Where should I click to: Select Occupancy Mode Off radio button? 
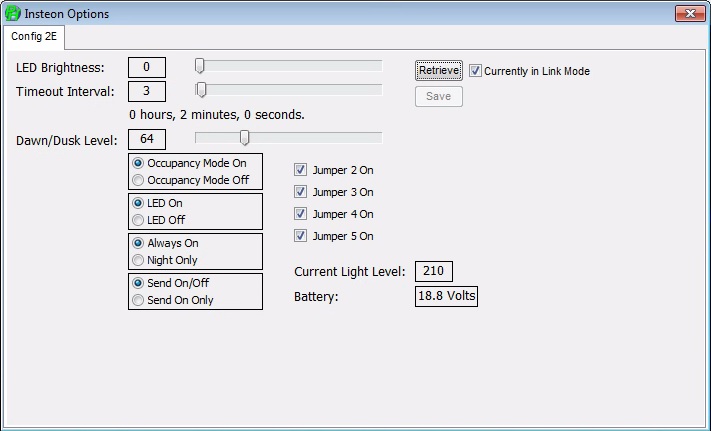point(138,180)
